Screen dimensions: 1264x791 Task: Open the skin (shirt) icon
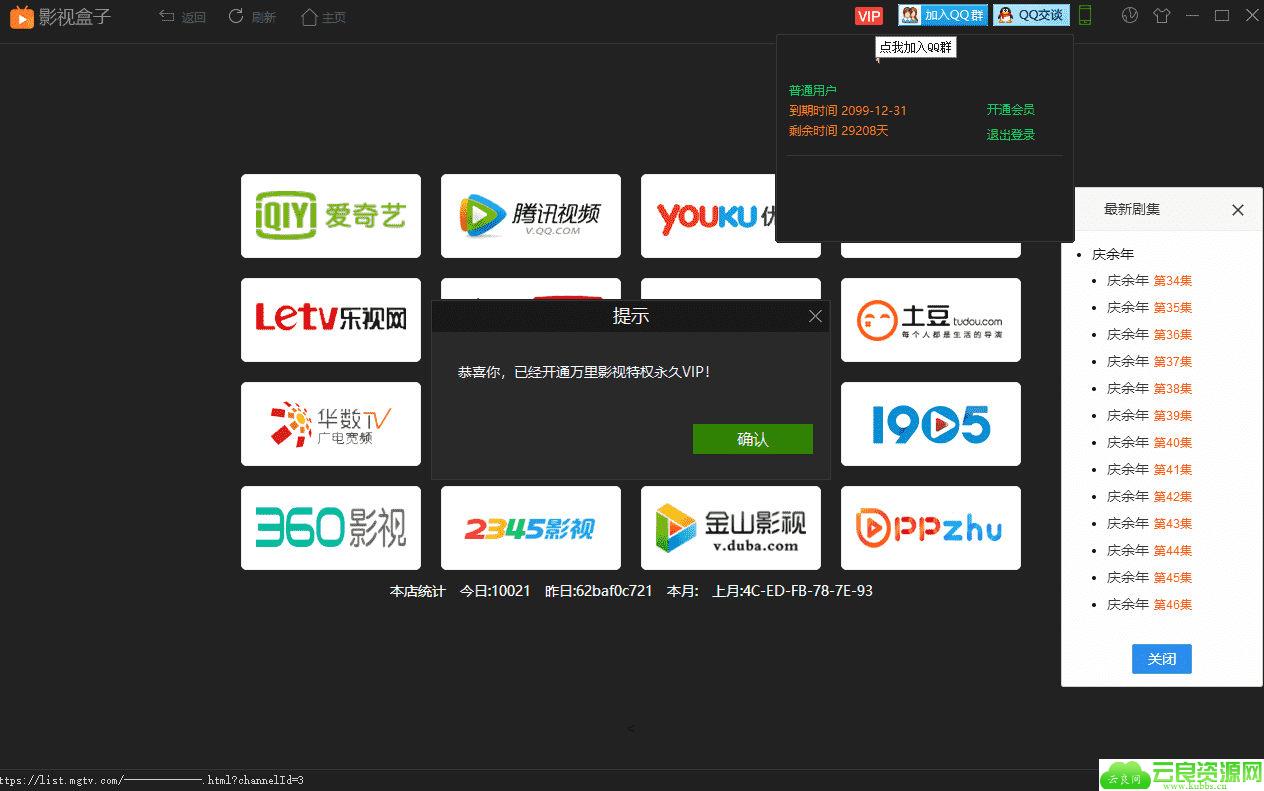(x=1161, y=15)
